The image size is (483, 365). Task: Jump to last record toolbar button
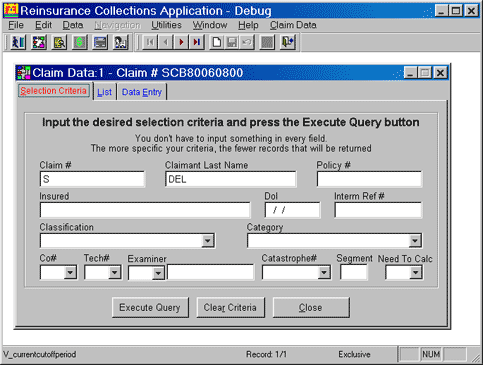pos(197,42)
